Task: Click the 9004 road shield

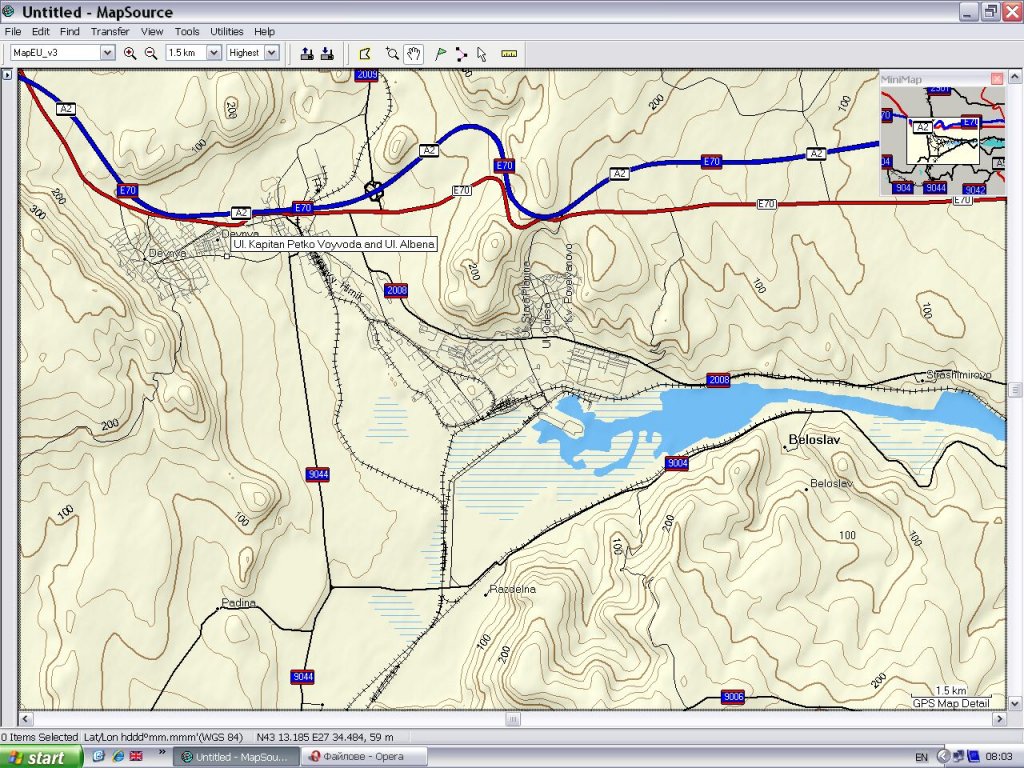Action: (677, 463)
